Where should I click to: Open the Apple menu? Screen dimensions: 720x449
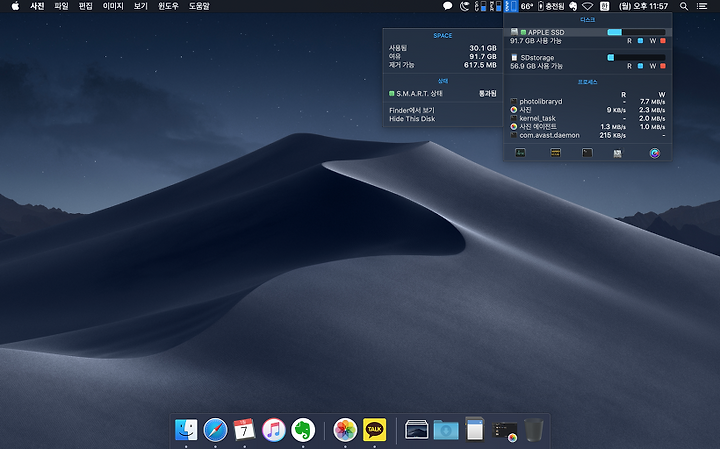(15, 6)
